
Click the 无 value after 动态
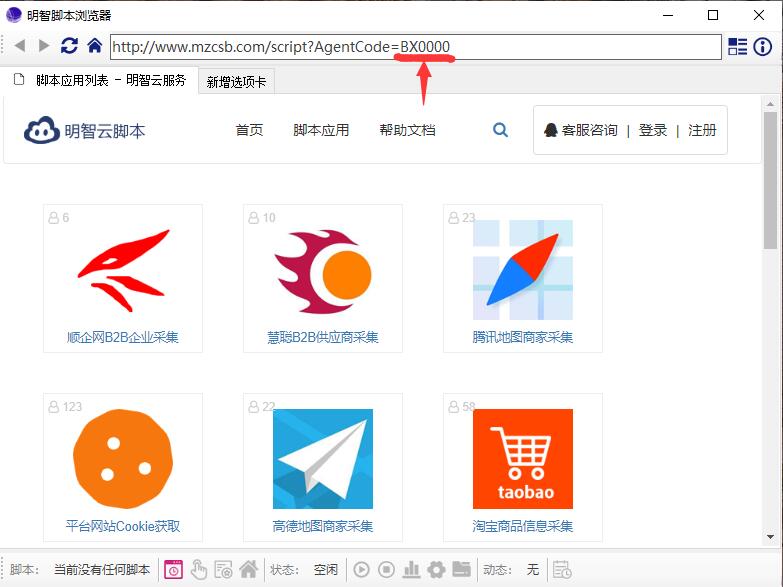[x=533, y=570]
